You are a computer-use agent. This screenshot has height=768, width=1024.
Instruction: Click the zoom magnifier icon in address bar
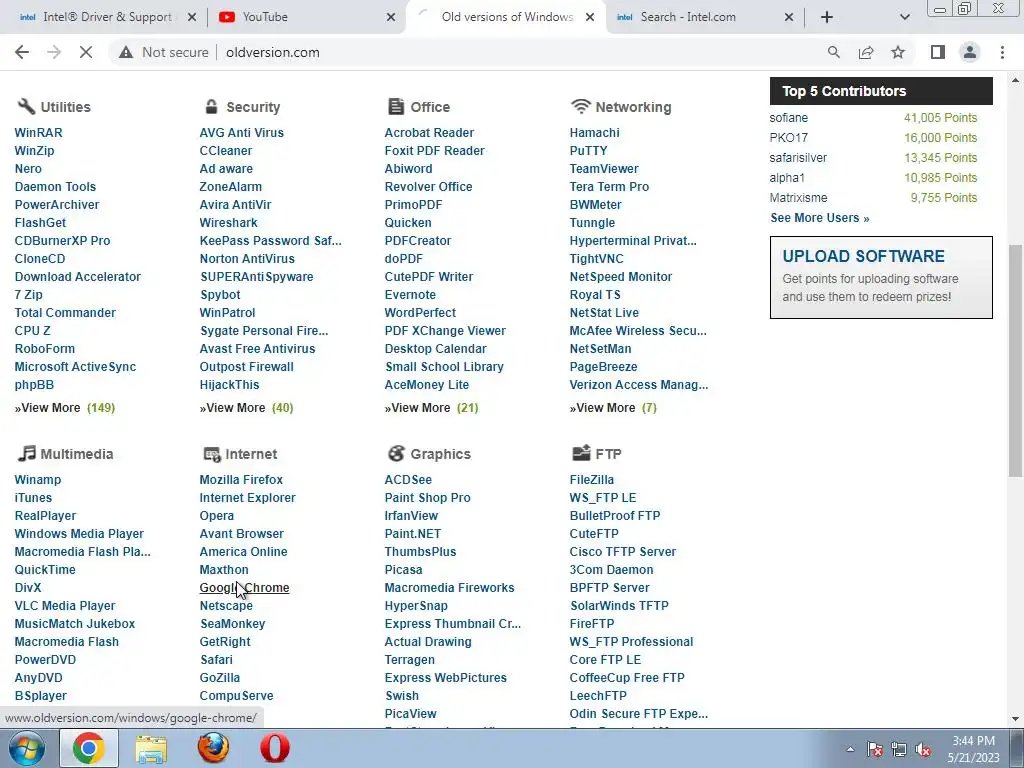(833, 52)
